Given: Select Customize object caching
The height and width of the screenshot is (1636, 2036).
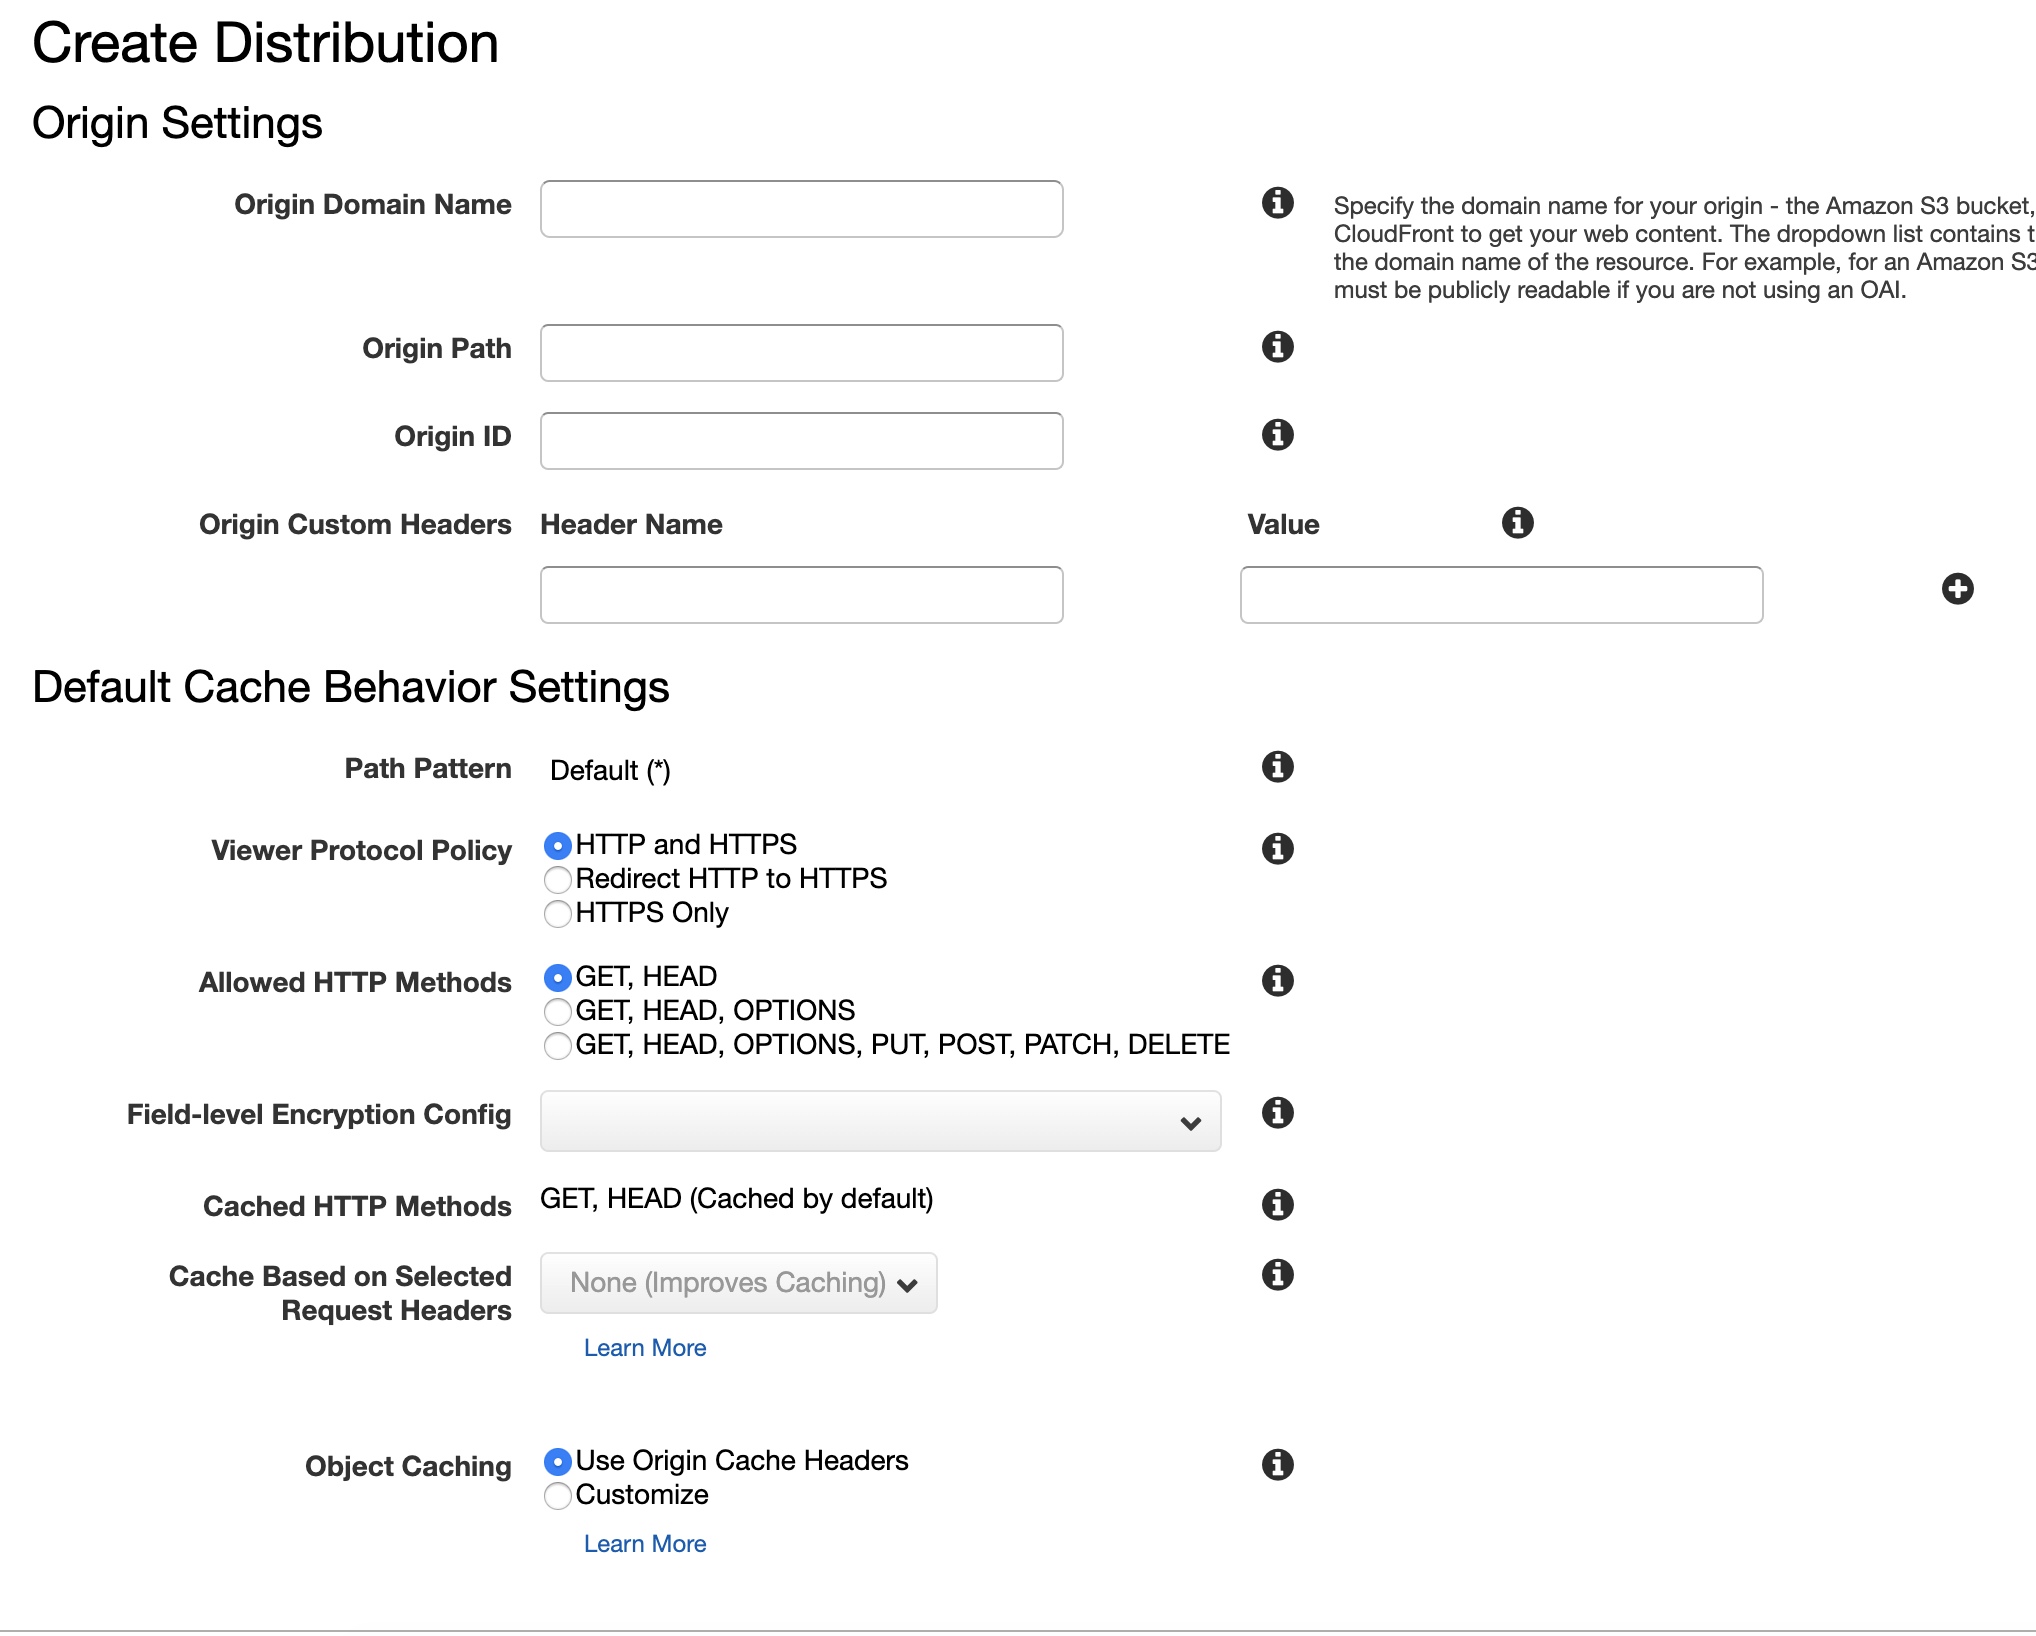Looking at the screenshot, I should (557, 1496).
